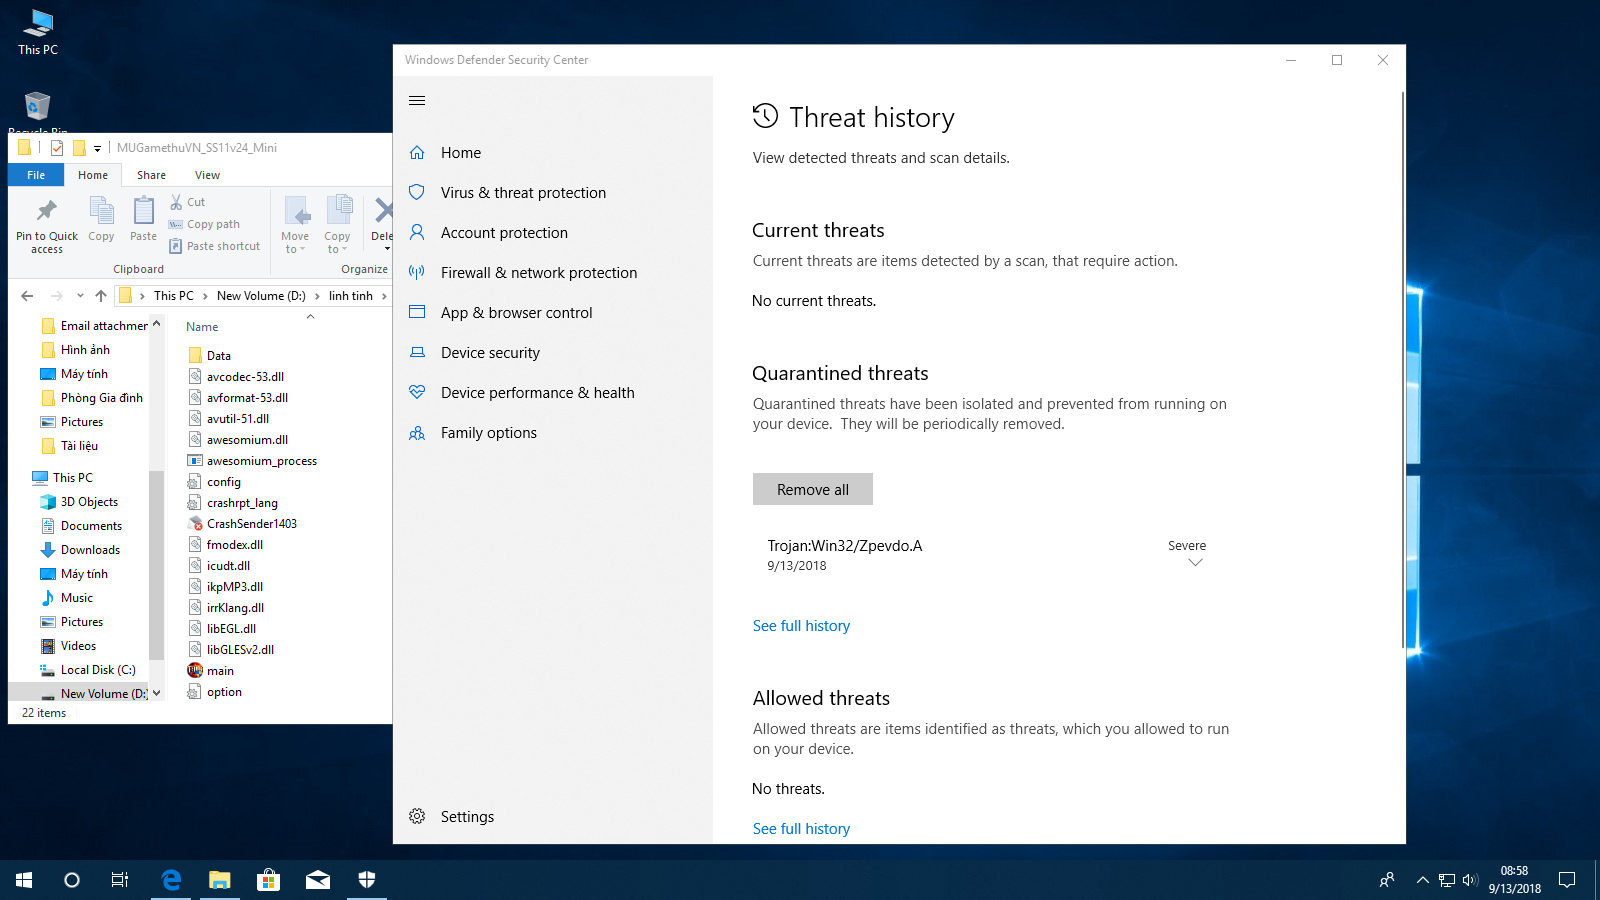Image resolution: width=1600 pixels, height=900 pixels.
Task: Click Paste shortcut in the ribbon
Action: point(214,246)
